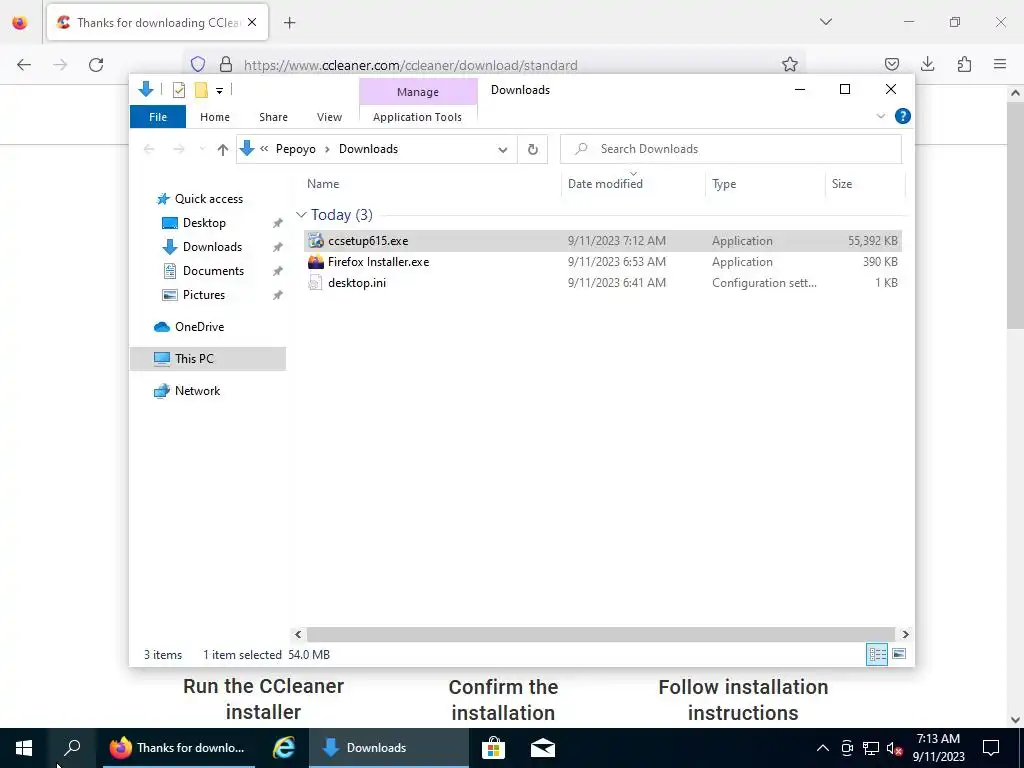Open Microsoft Store from taskbar
The image size is (1024, 768).
point(493,748)
